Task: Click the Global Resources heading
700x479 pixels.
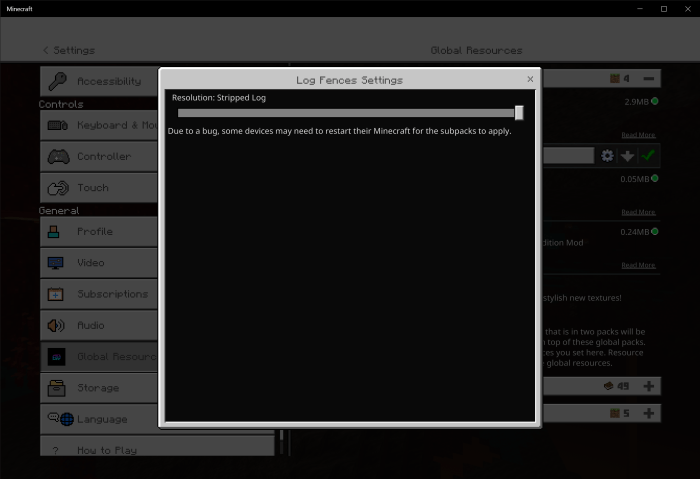Action: tap(476, 50)
